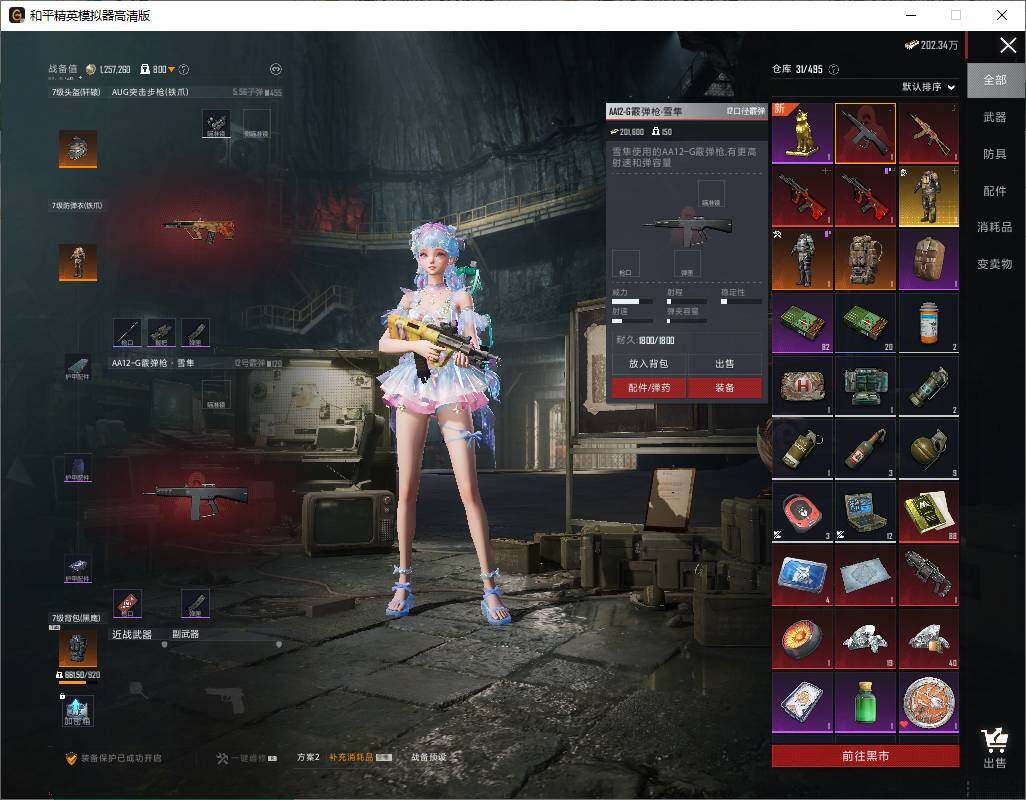Select the yellow-green book item
Viewport: 1026px width, 800px height.
[929, 512]
